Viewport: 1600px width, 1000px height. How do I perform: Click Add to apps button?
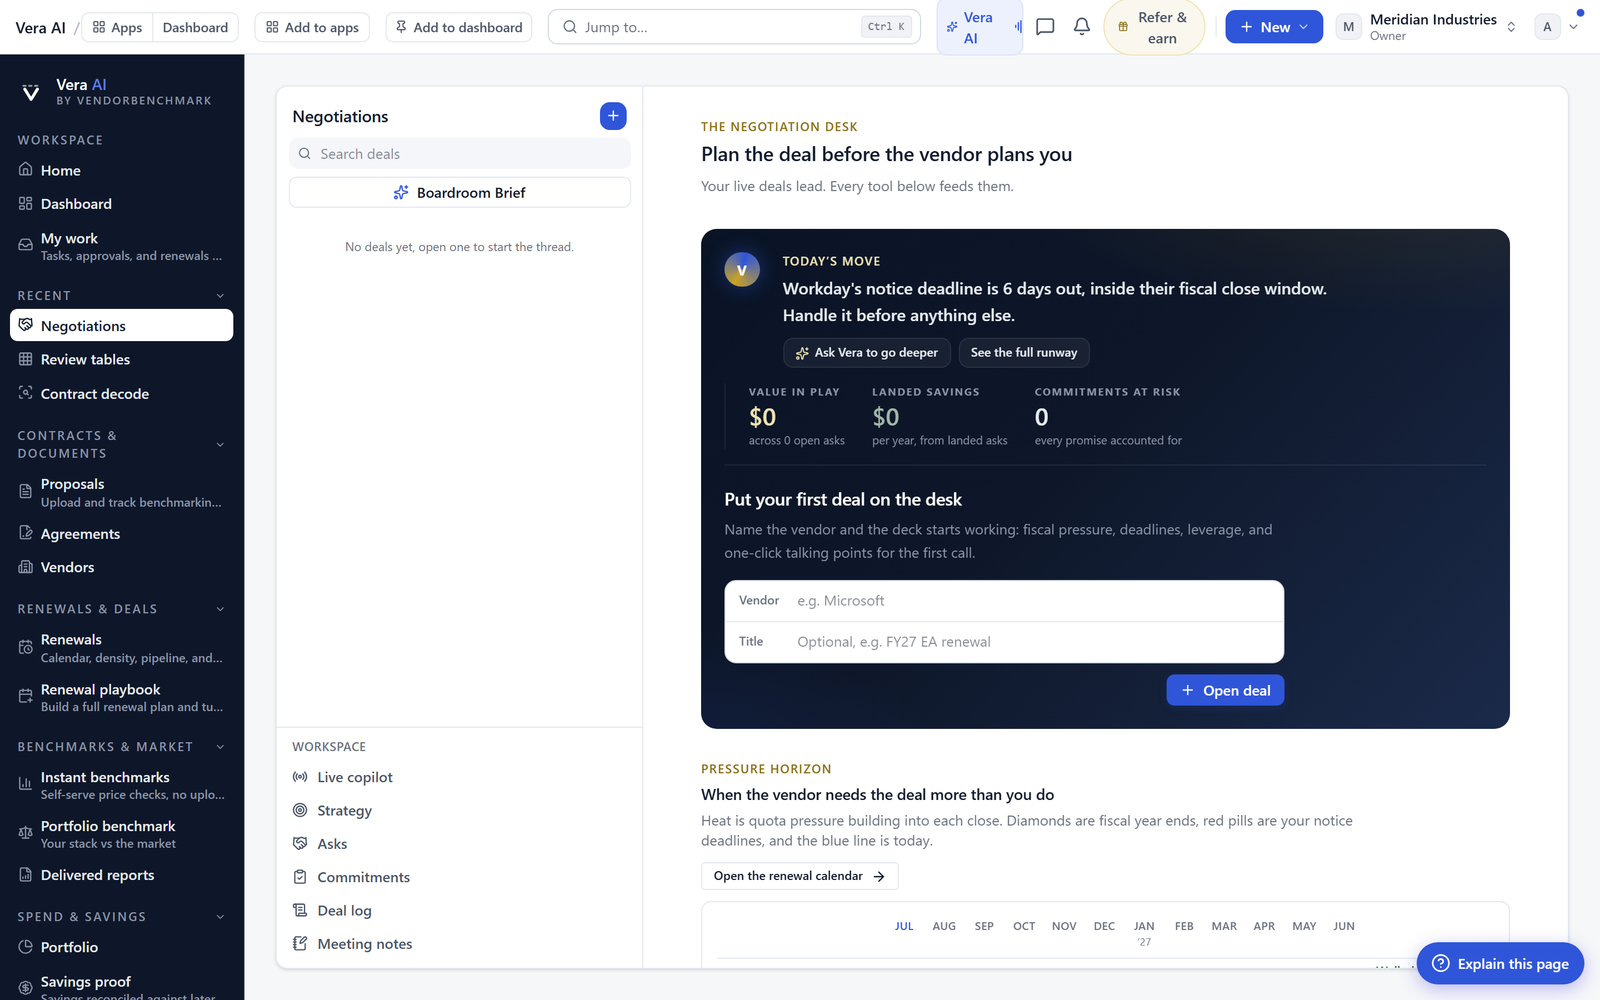pyautogui.click(x=312, y=27)
